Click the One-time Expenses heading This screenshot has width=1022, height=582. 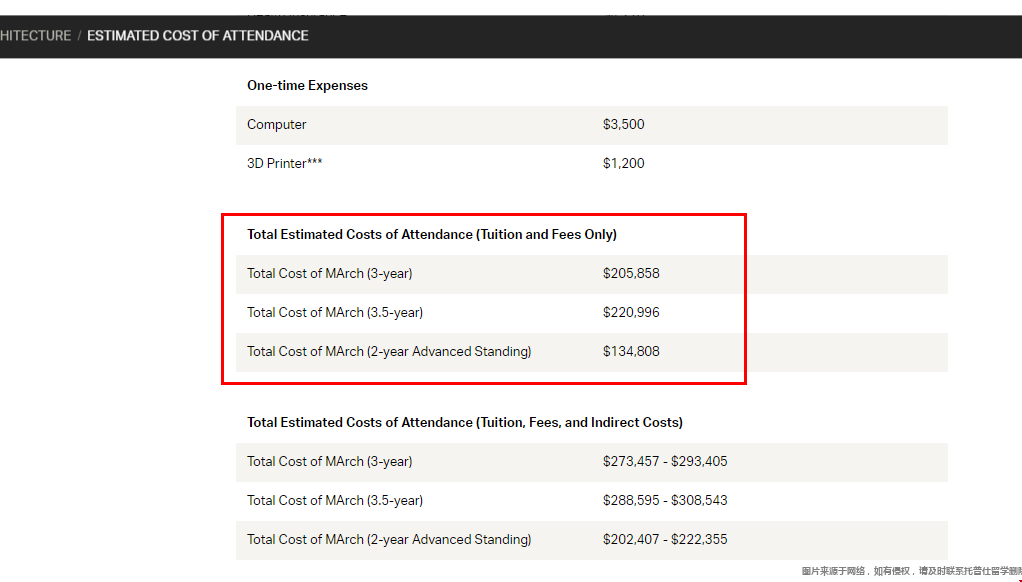pyautogui.click(x=307, y=86)
